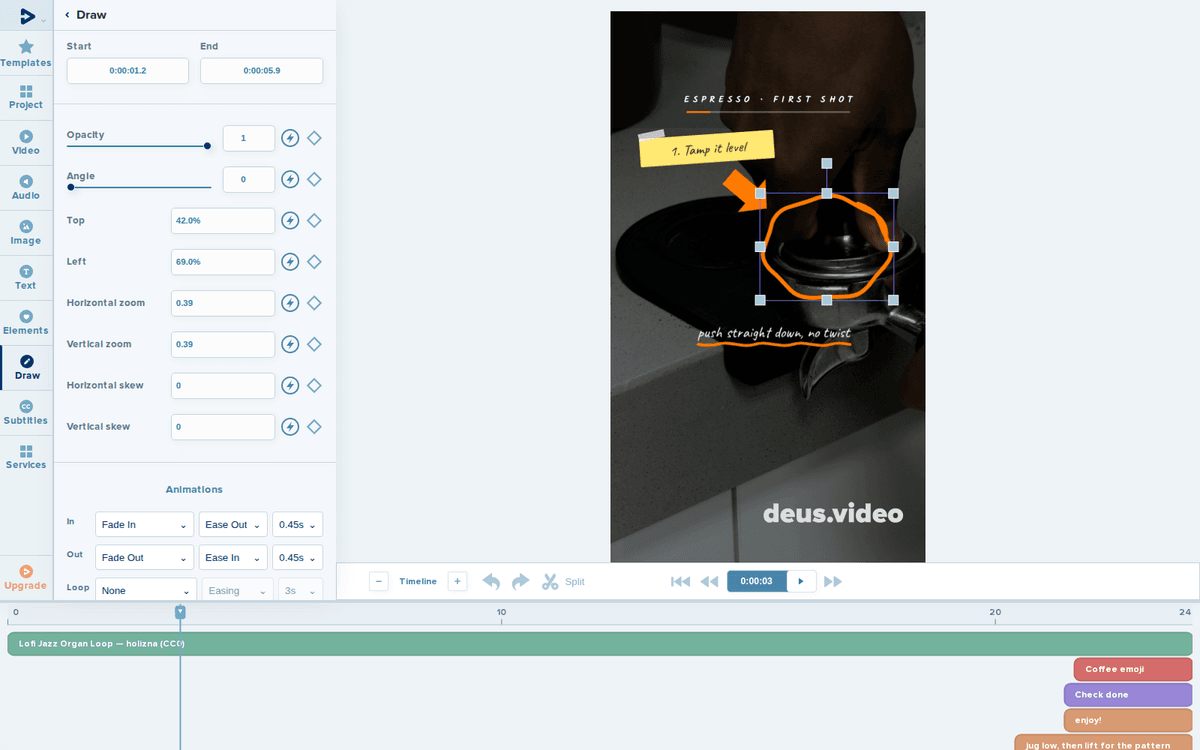
Task: Click the current time display 0:00:03
Action: coord(757,581)
